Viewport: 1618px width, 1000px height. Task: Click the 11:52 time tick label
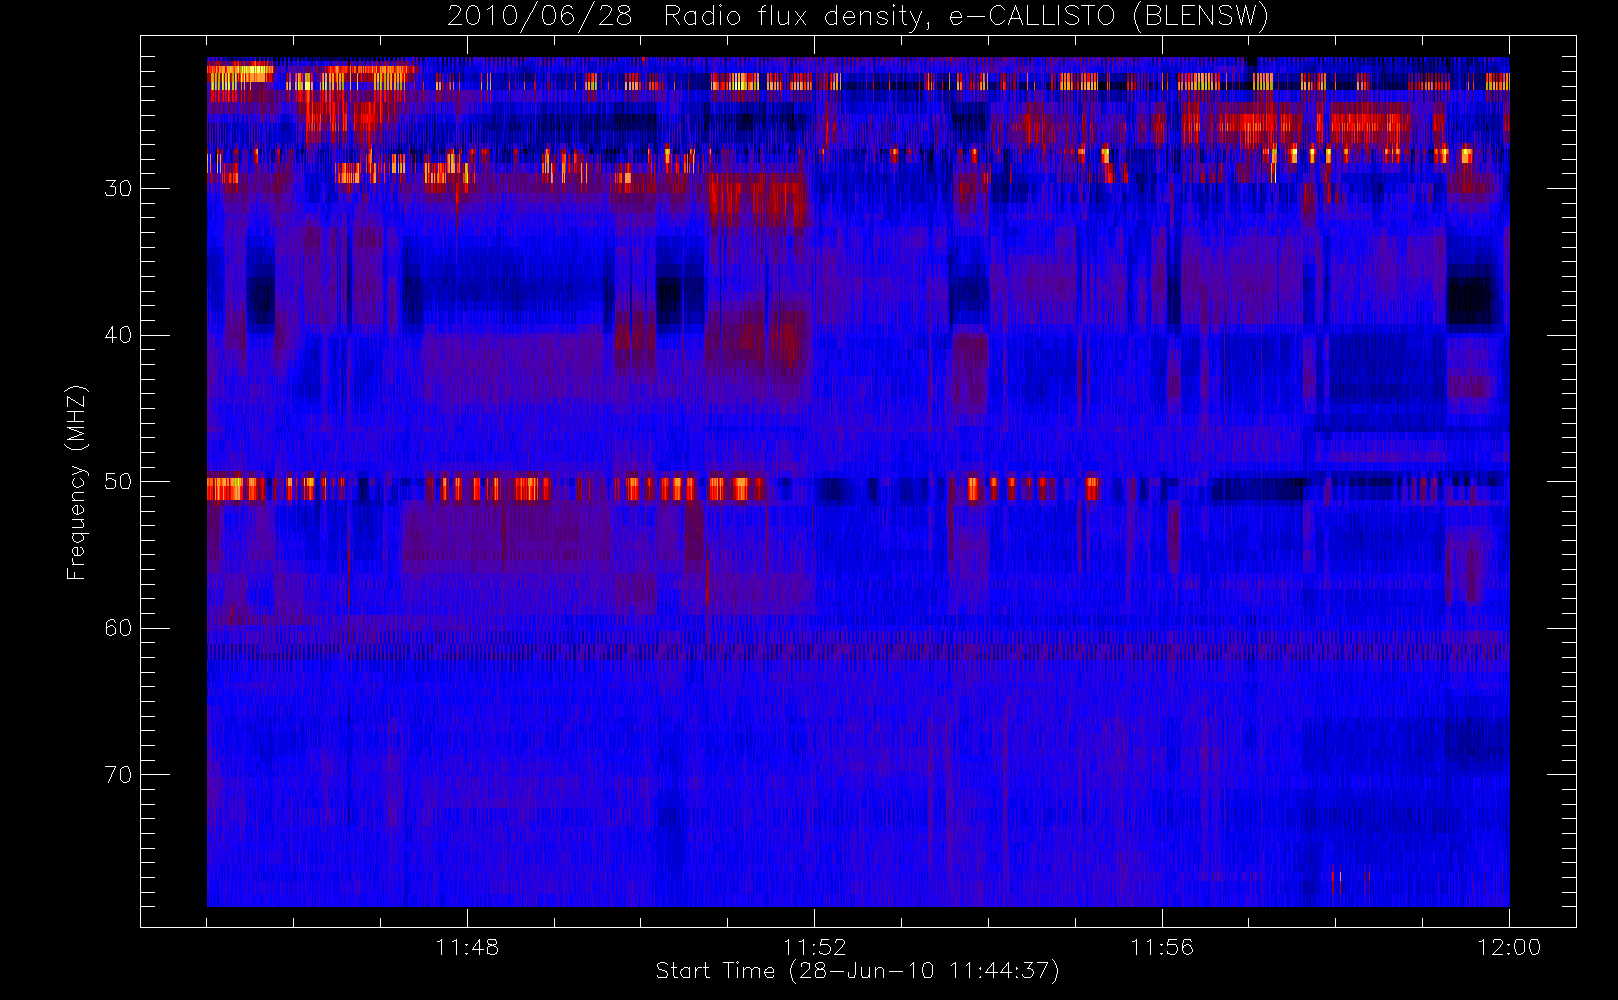[x=814, y=947]
